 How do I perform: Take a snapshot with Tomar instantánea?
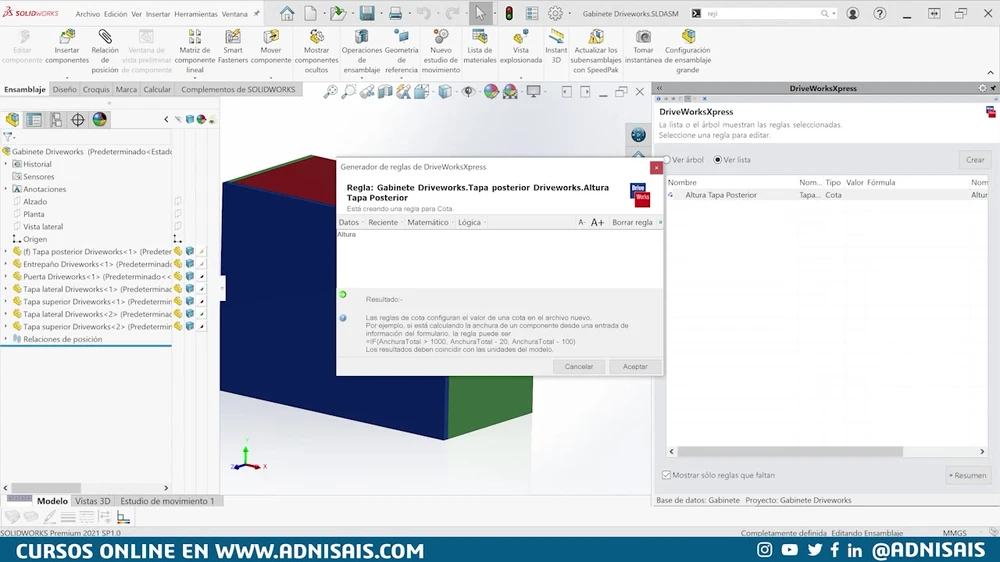(643, 47)
